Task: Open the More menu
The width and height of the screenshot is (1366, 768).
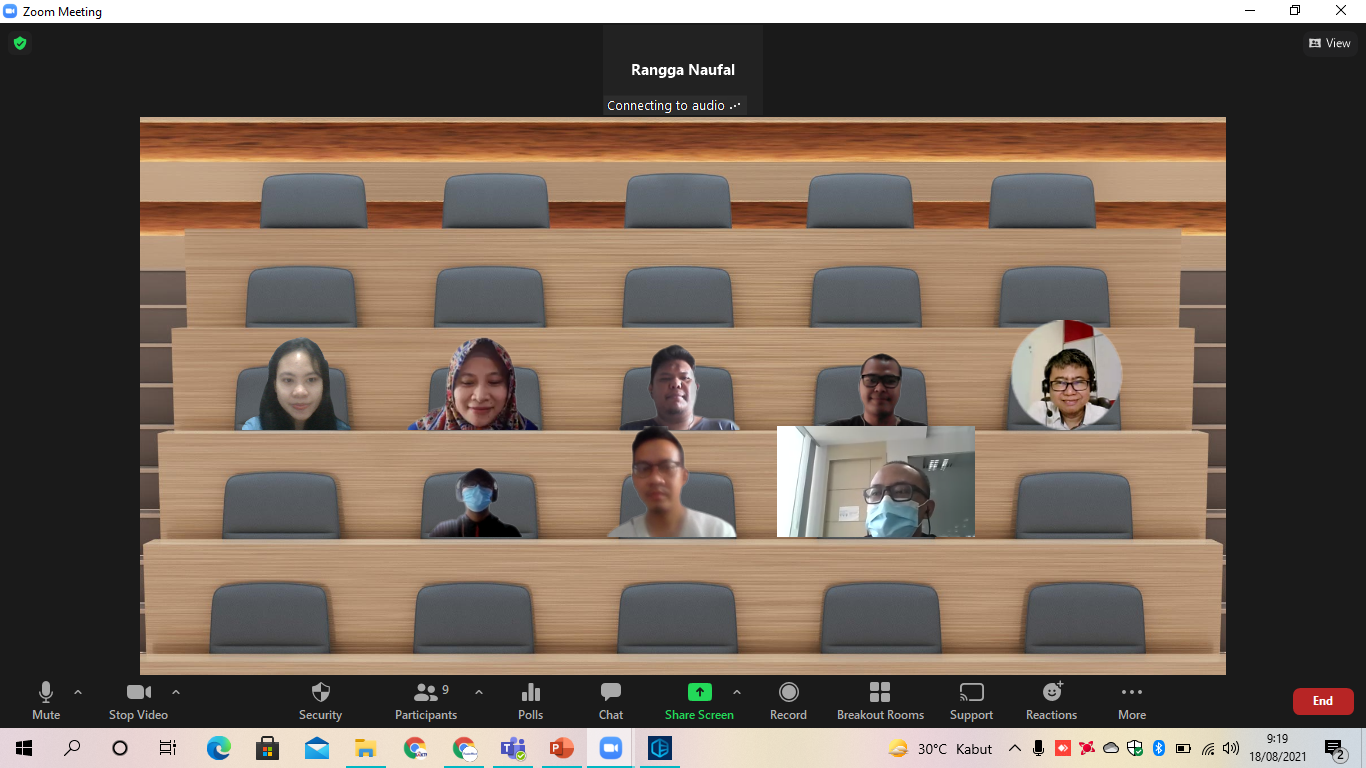Action: tap(1131, 700)
